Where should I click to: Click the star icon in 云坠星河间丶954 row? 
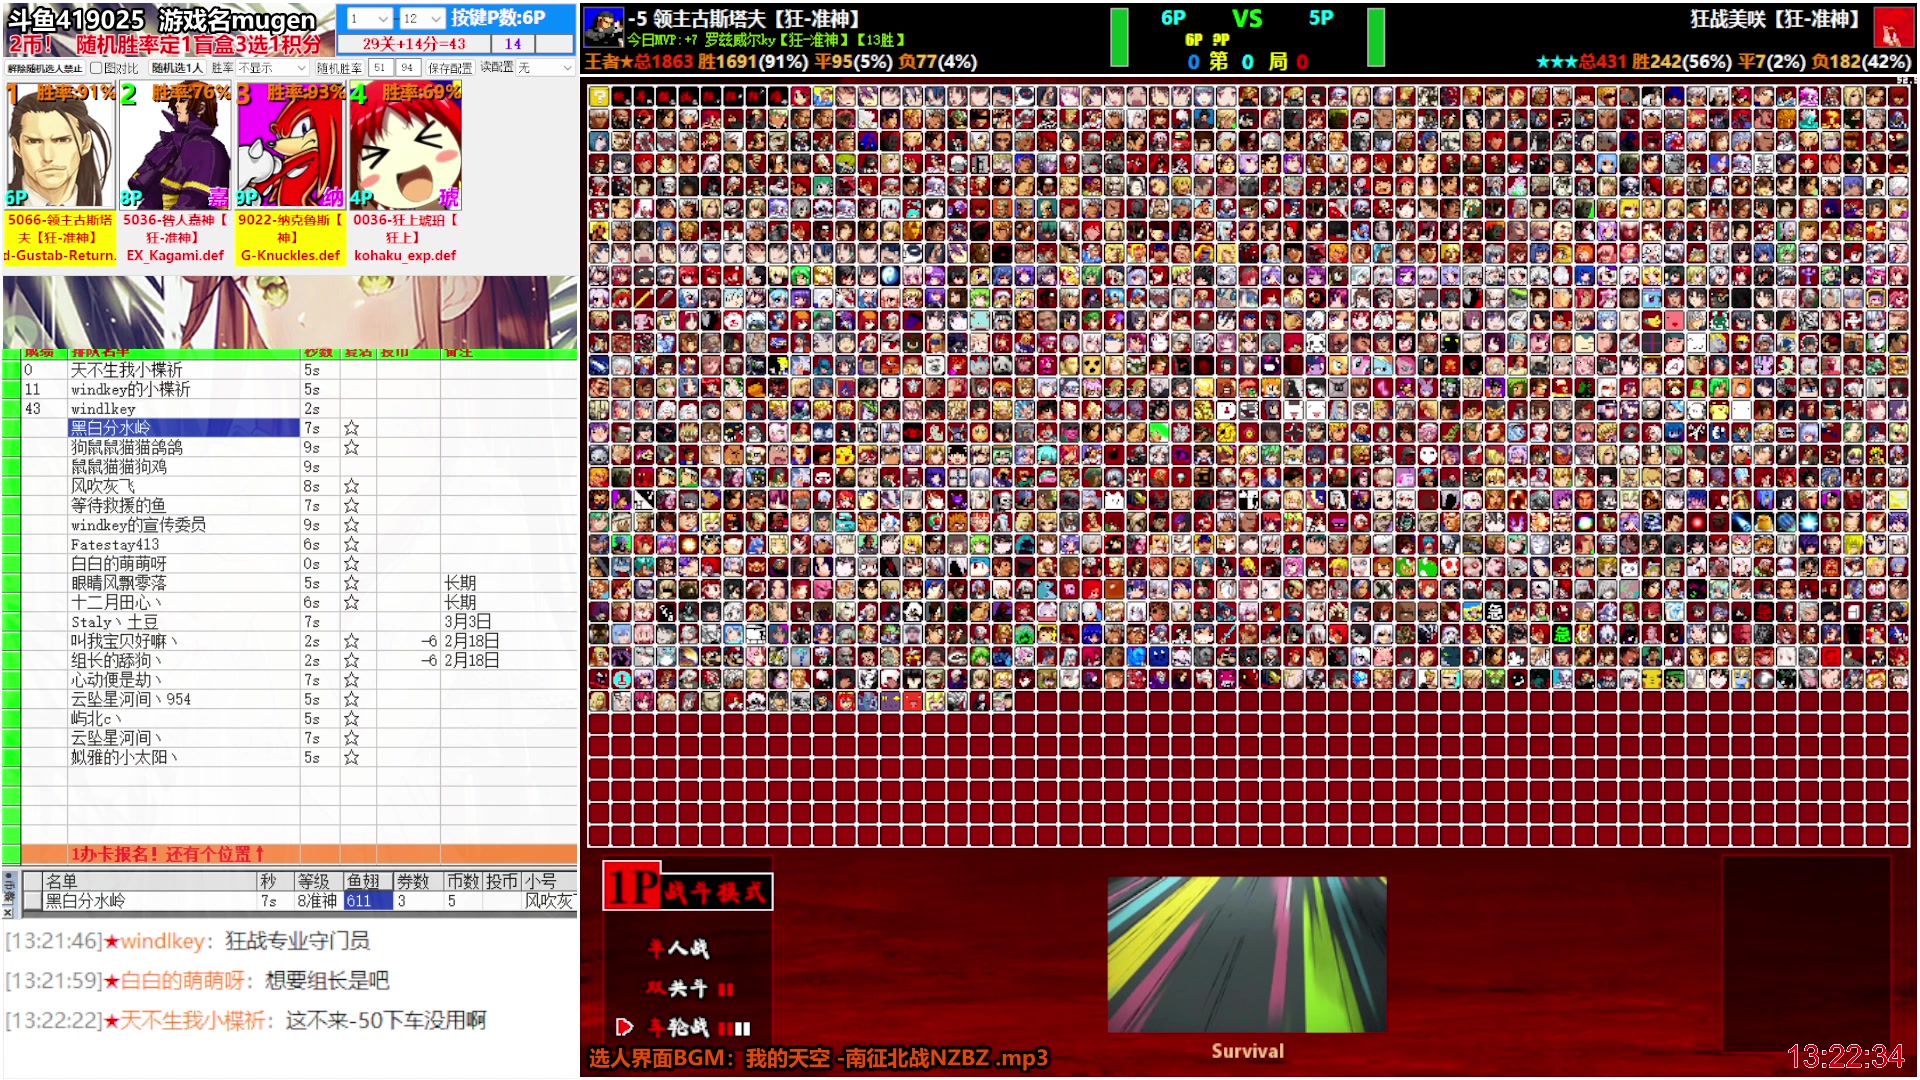[x=351, y=699]
